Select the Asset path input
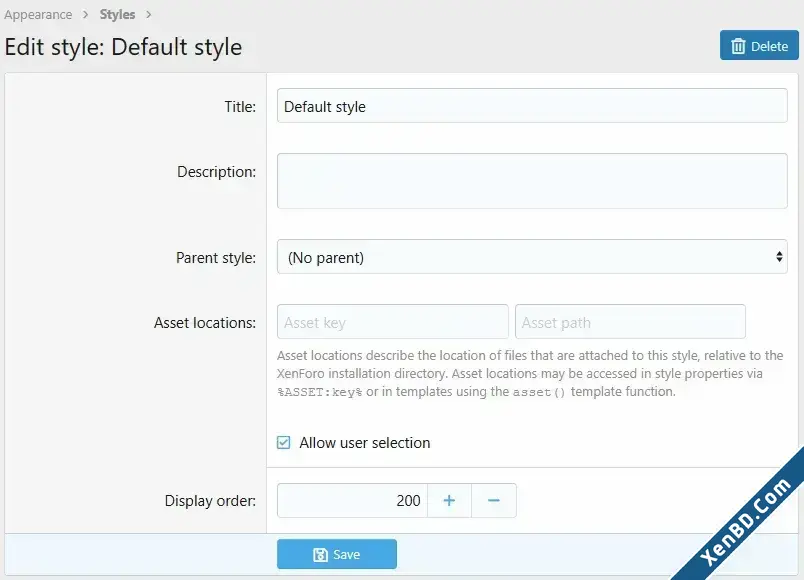This screenshot has height=580, width=804. tap(630, 322)
